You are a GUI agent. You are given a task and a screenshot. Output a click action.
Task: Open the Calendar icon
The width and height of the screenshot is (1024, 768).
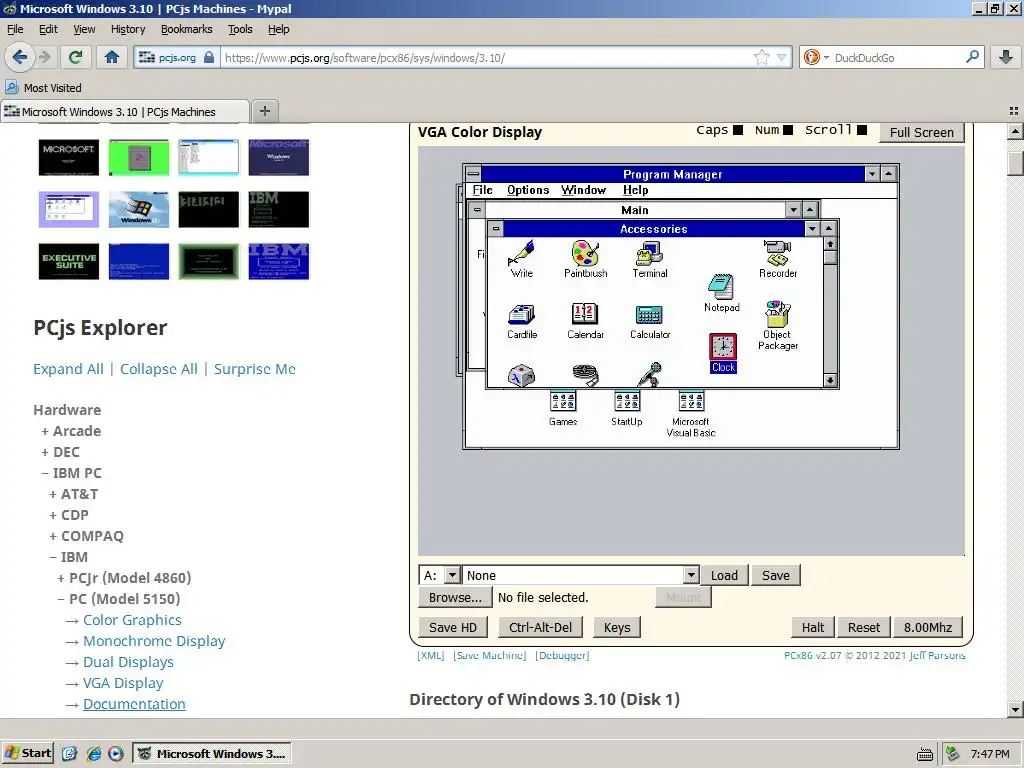pos(585,321)
